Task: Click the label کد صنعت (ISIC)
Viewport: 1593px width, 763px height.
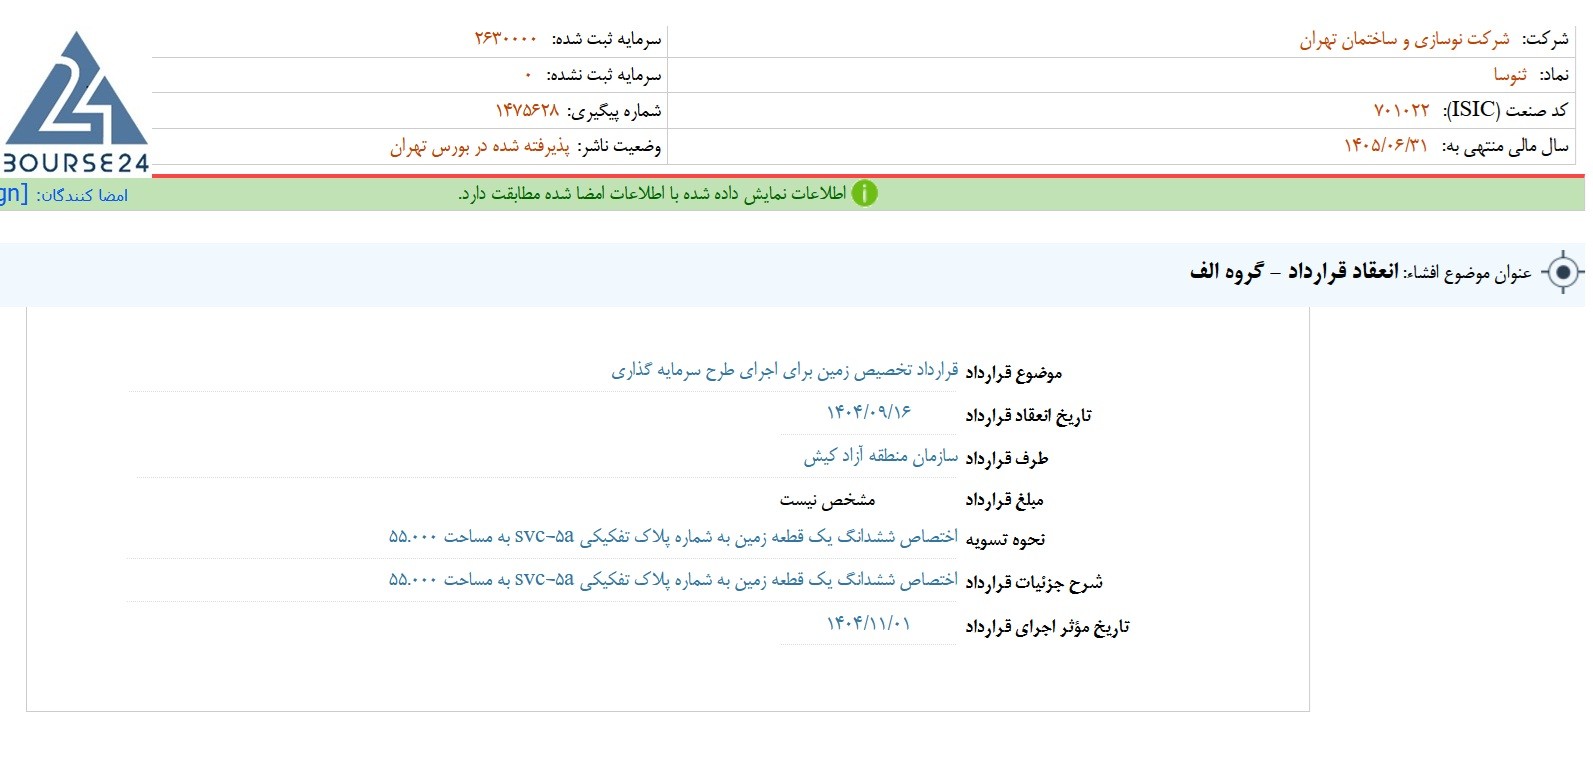Action: pyautogui.click(x=1505, y=110)
